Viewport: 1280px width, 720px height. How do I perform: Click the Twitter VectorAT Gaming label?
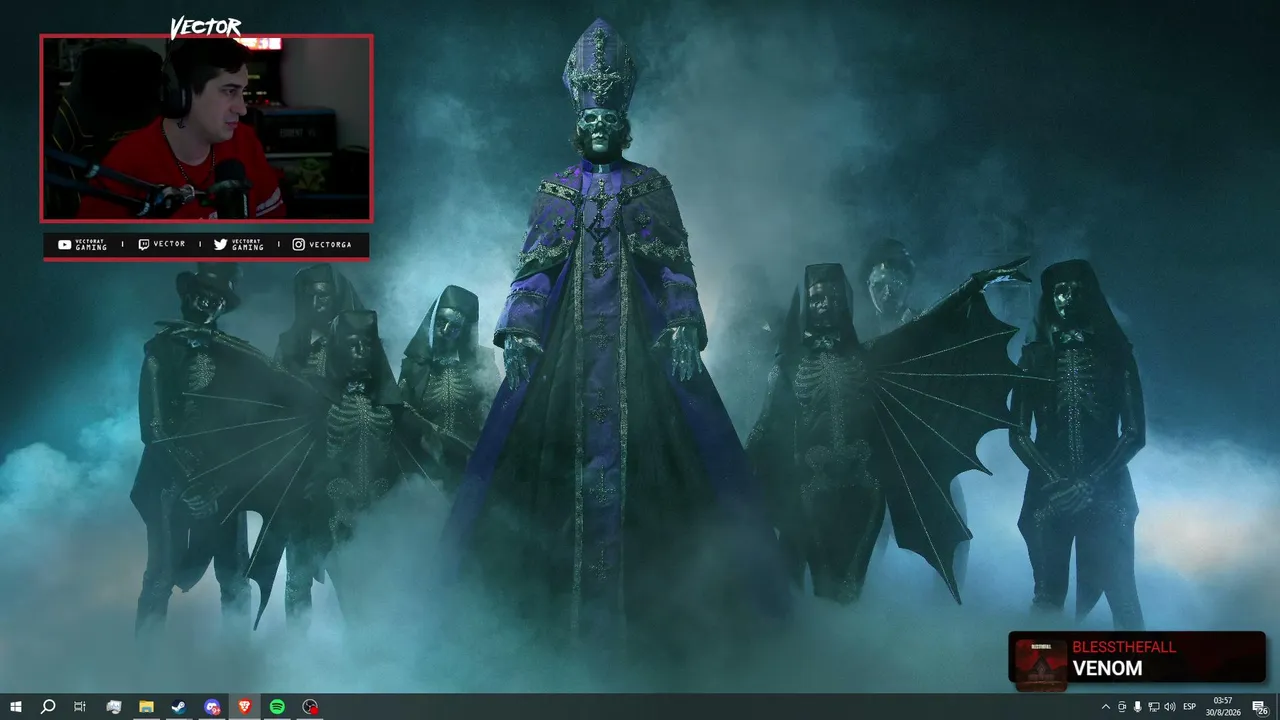coord(239,245)
